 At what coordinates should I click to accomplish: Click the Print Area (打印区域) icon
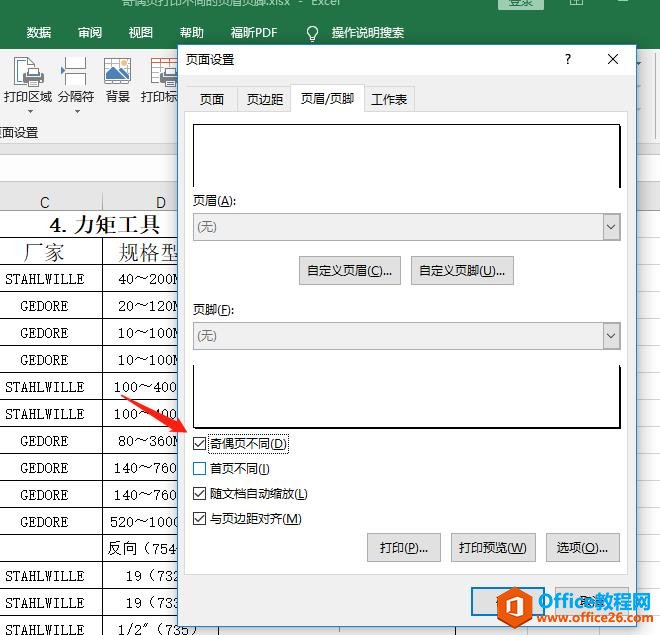(27, 74)
